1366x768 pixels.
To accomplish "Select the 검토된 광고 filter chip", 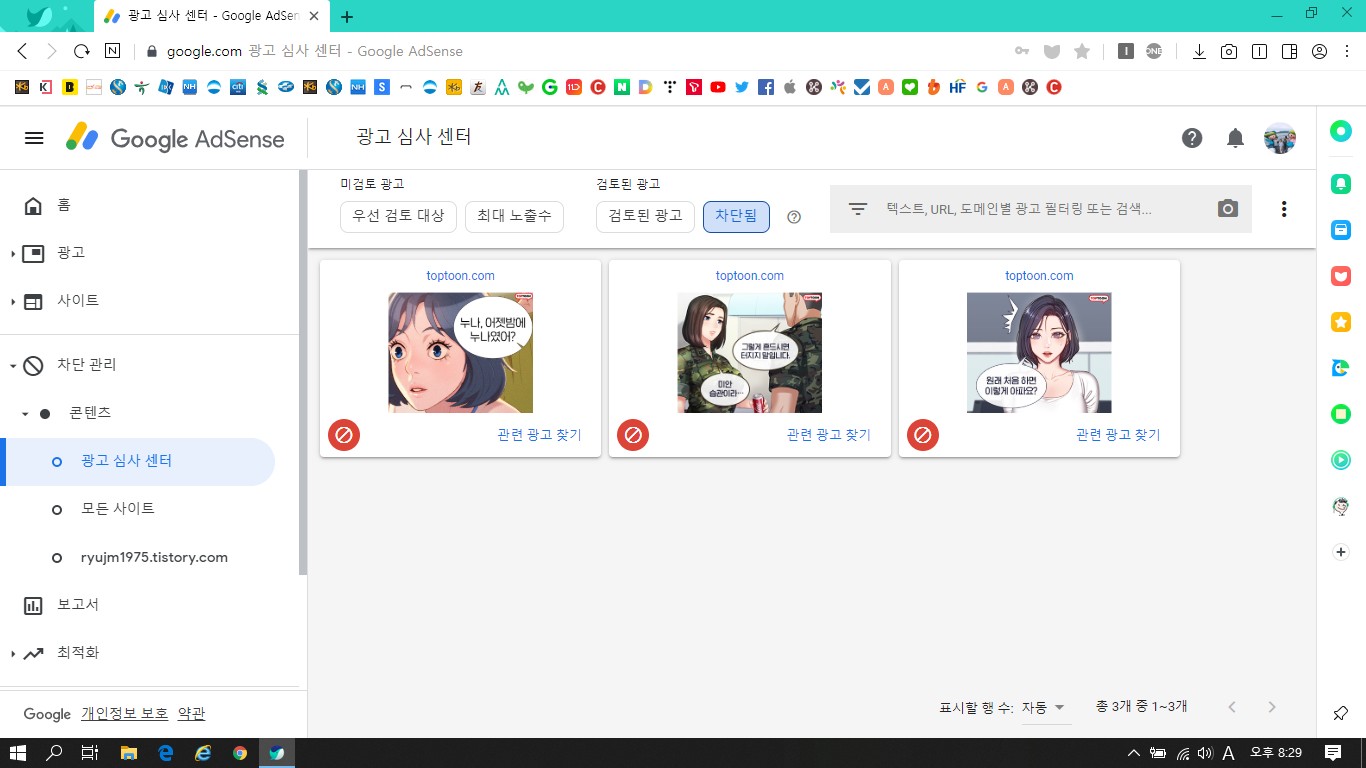I will [645, 217].
